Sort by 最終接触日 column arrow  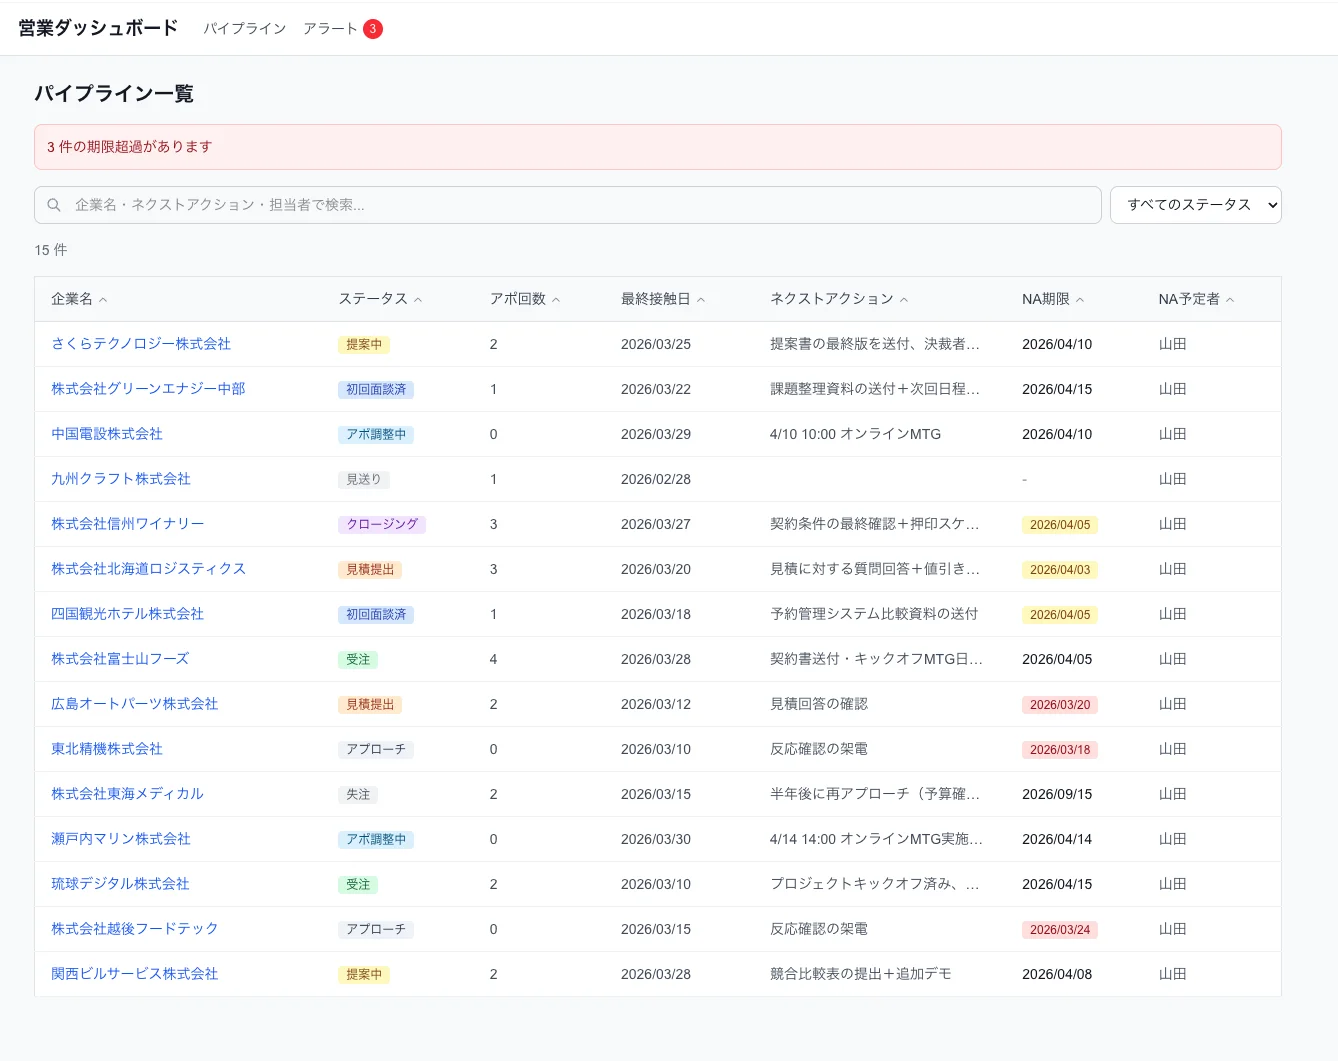[701, 300]
